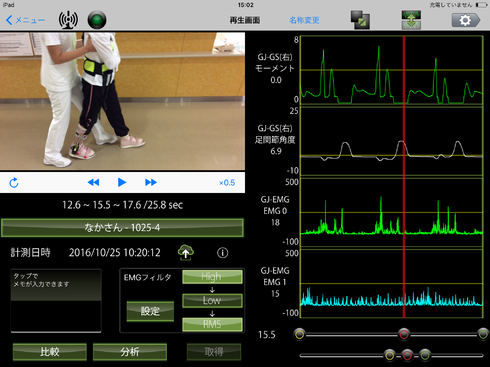Toggle the RMS EMG filter
This screenshot has width=490, height=367.
point(212,324)
